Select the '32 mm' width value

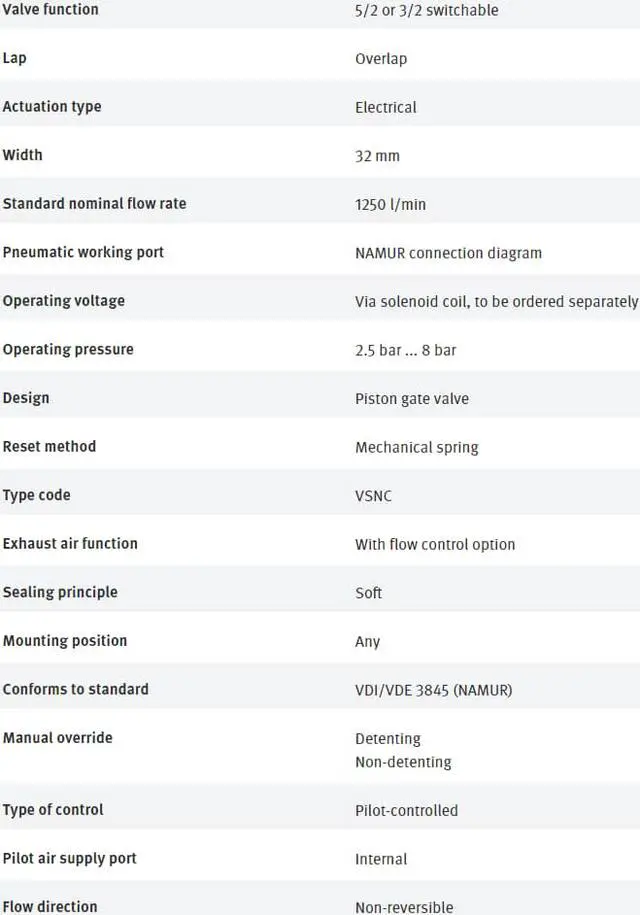pos(377,156)
